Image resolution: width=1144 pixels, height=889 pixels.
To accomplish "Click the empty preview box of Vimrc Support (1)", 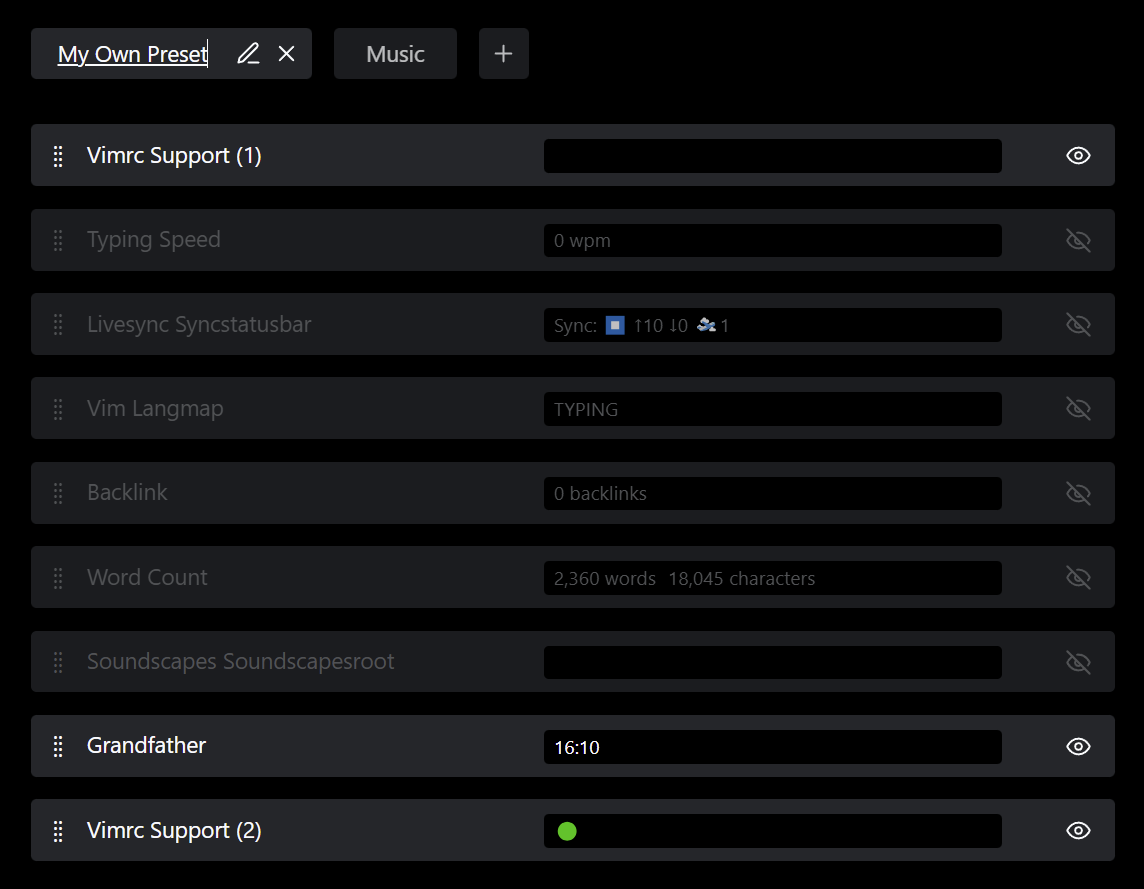I will [773, 156].
